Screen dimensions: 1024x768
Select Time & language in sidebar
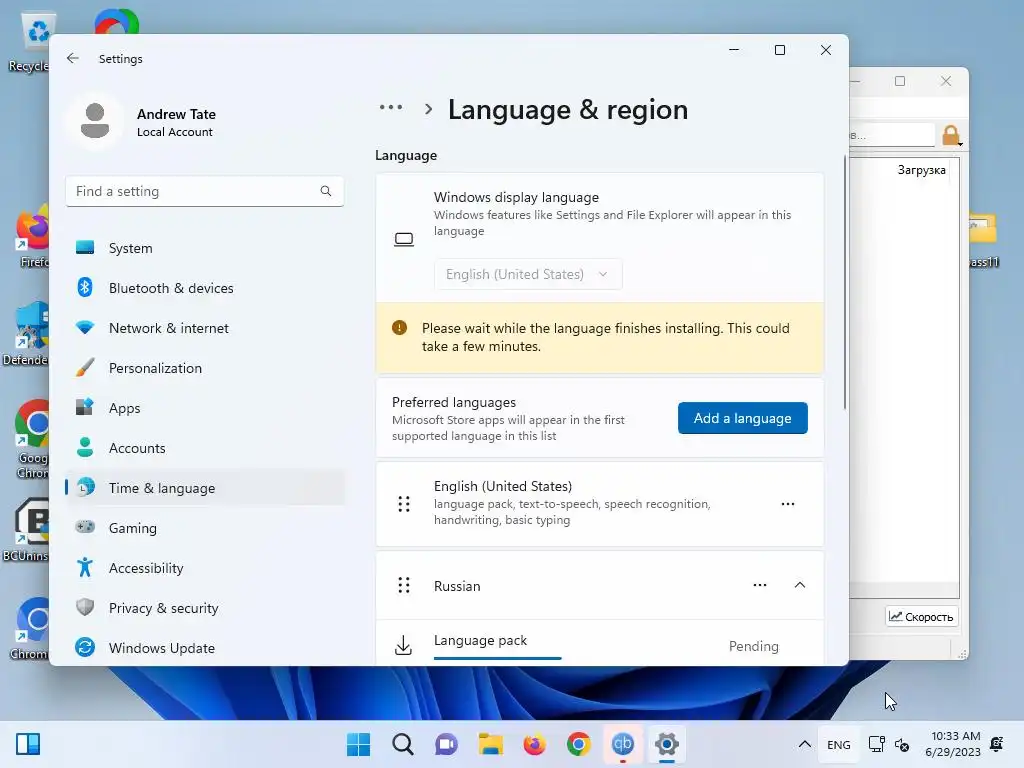point(204,488)
